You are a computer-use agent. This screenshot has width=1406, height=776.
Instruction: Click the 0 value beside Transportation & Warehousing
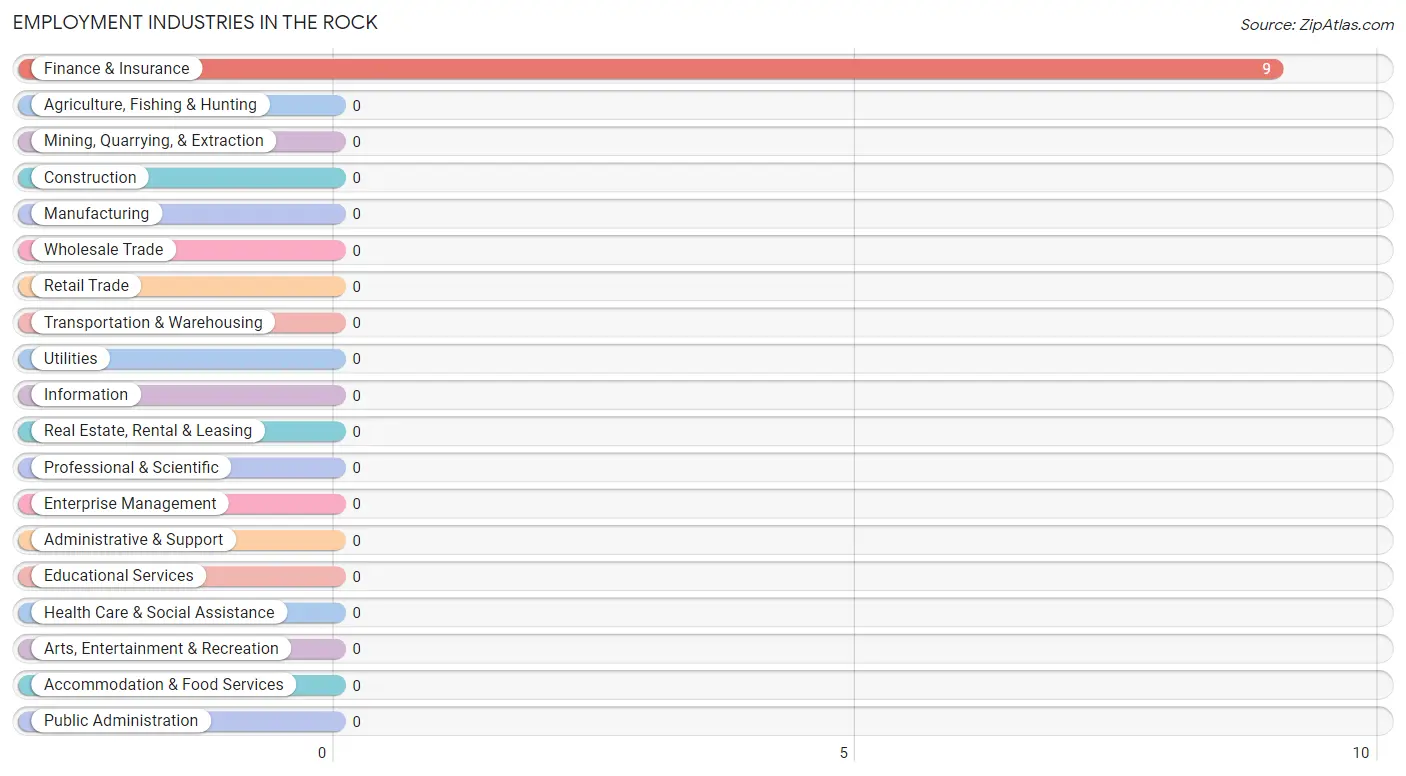[356, 323]
